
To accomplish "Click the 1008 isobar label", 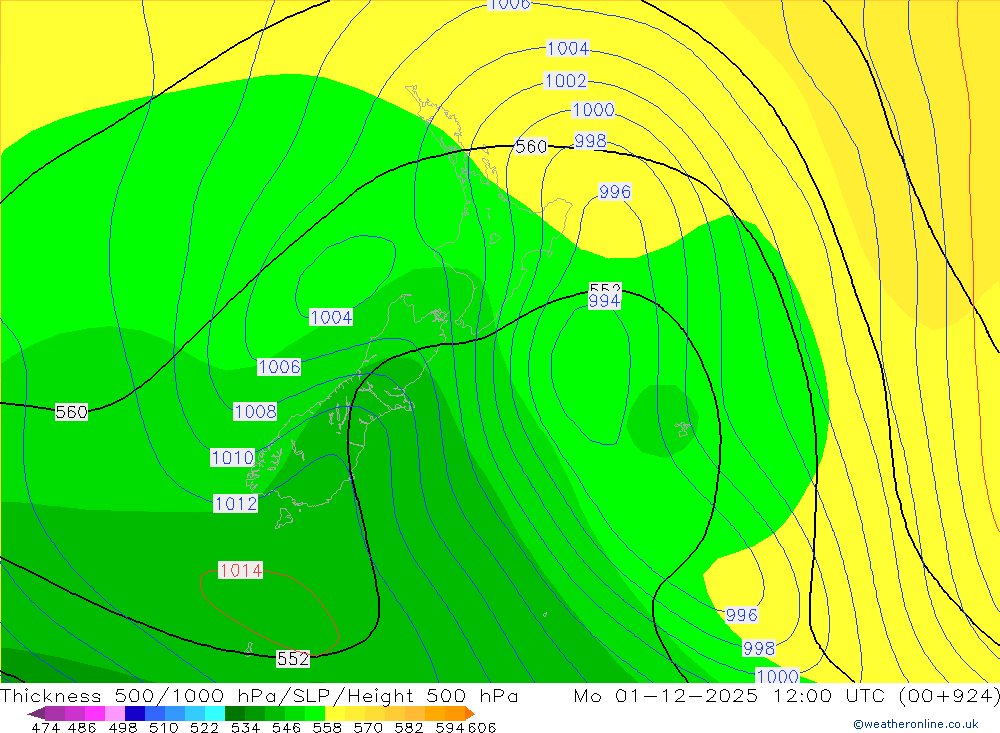I will coord(255,411).
